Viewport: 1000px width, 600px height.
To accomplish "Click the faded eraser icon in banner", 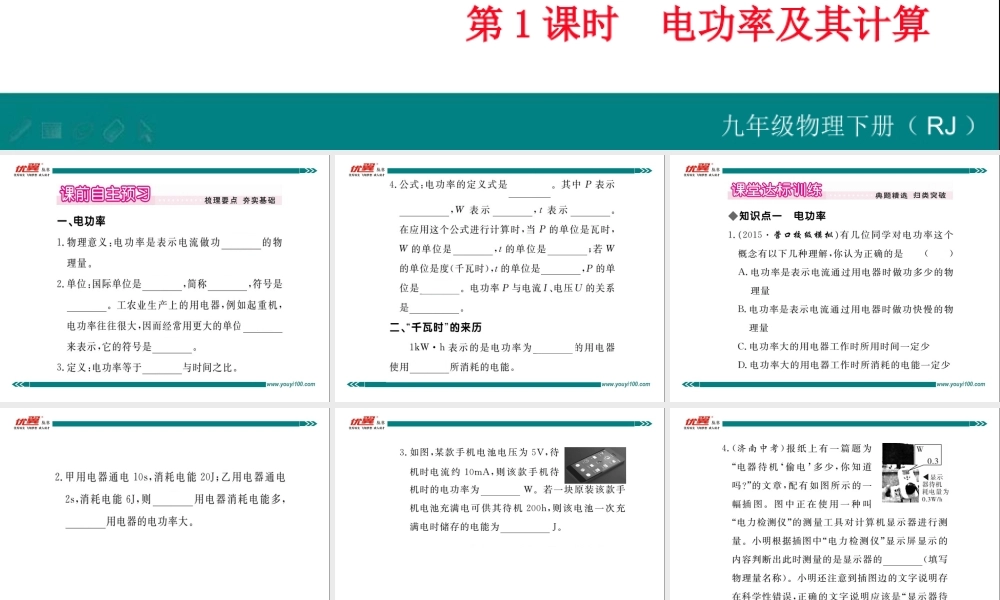I will (x=114, y=130).
